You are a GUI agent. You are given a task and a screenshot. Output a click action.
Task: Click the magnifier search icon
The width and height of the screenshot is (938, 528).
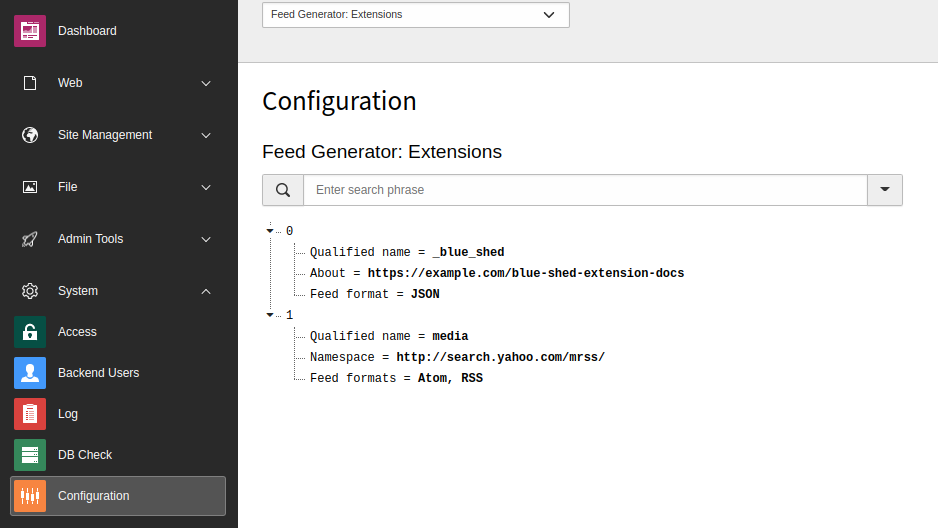(283, 190)
